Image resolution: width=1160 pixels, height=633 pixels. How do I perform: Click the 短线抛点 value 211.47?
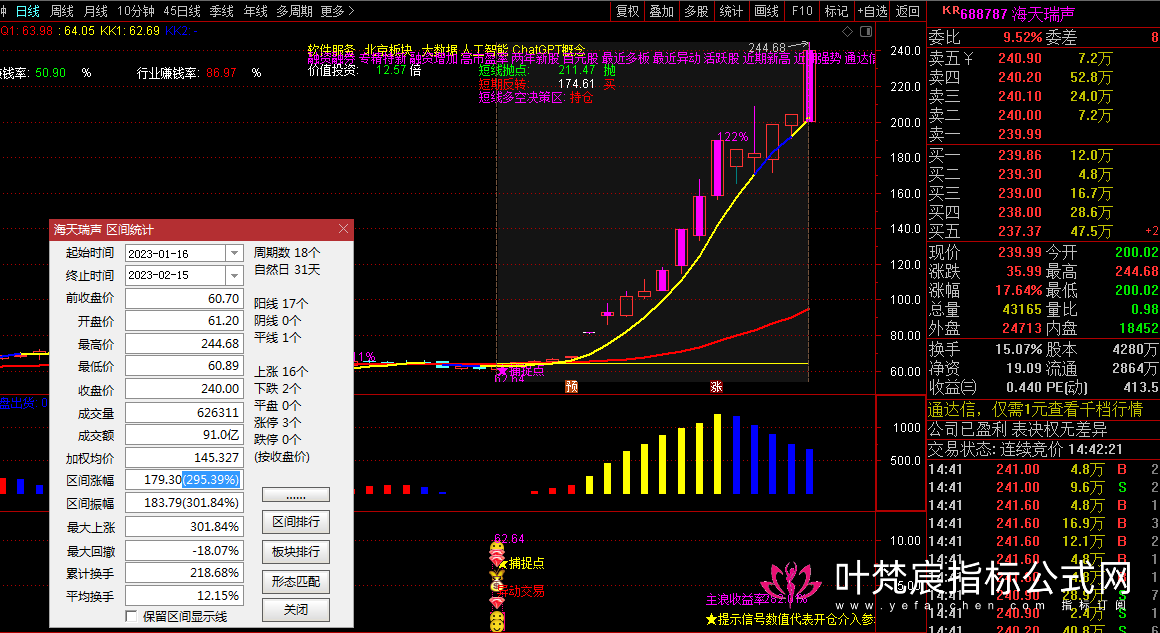tap(577, 70)
